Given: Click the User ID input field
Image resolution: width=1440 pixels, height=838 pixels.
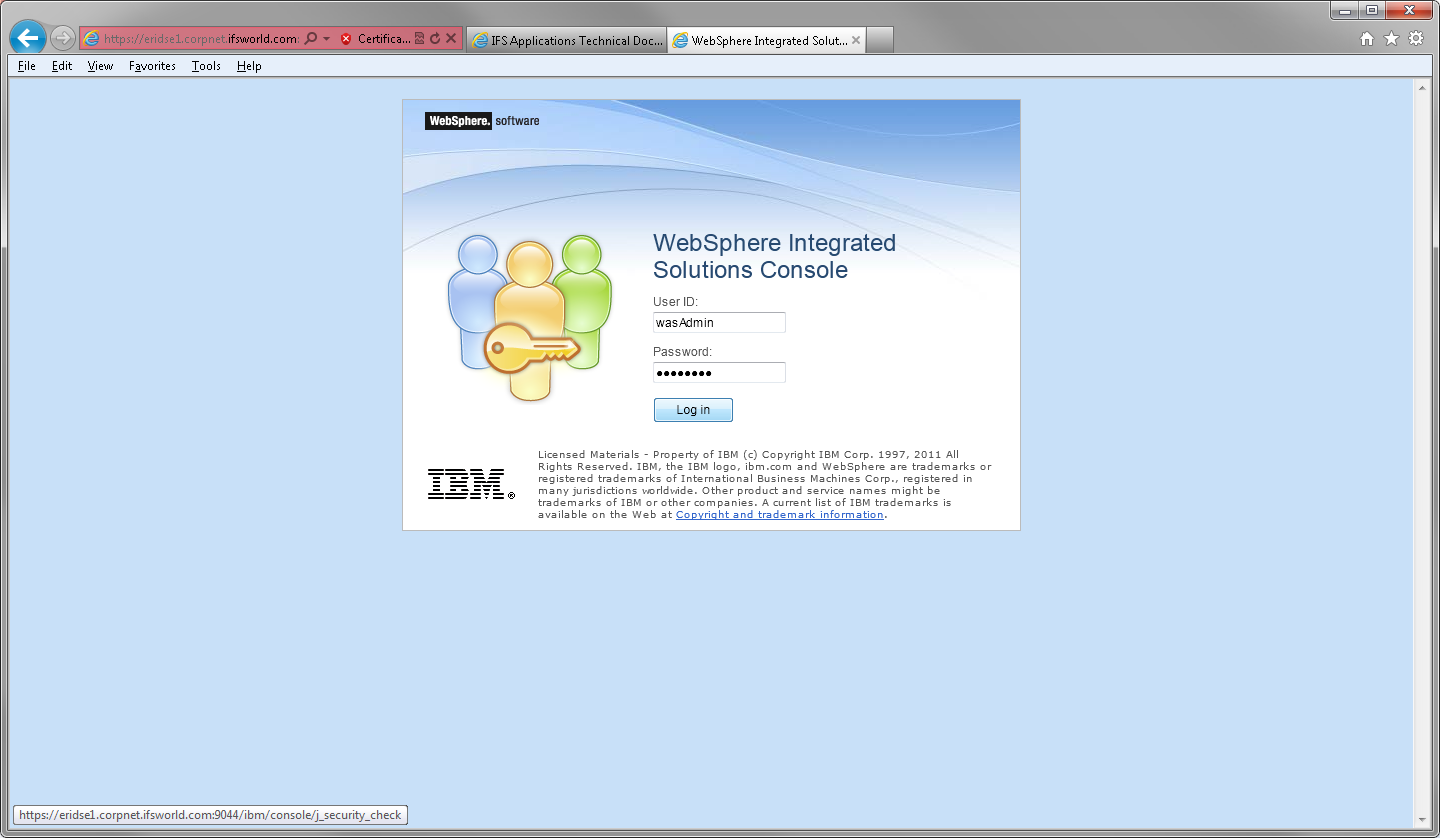Looking at the screenshot, I should coord(719,322).
